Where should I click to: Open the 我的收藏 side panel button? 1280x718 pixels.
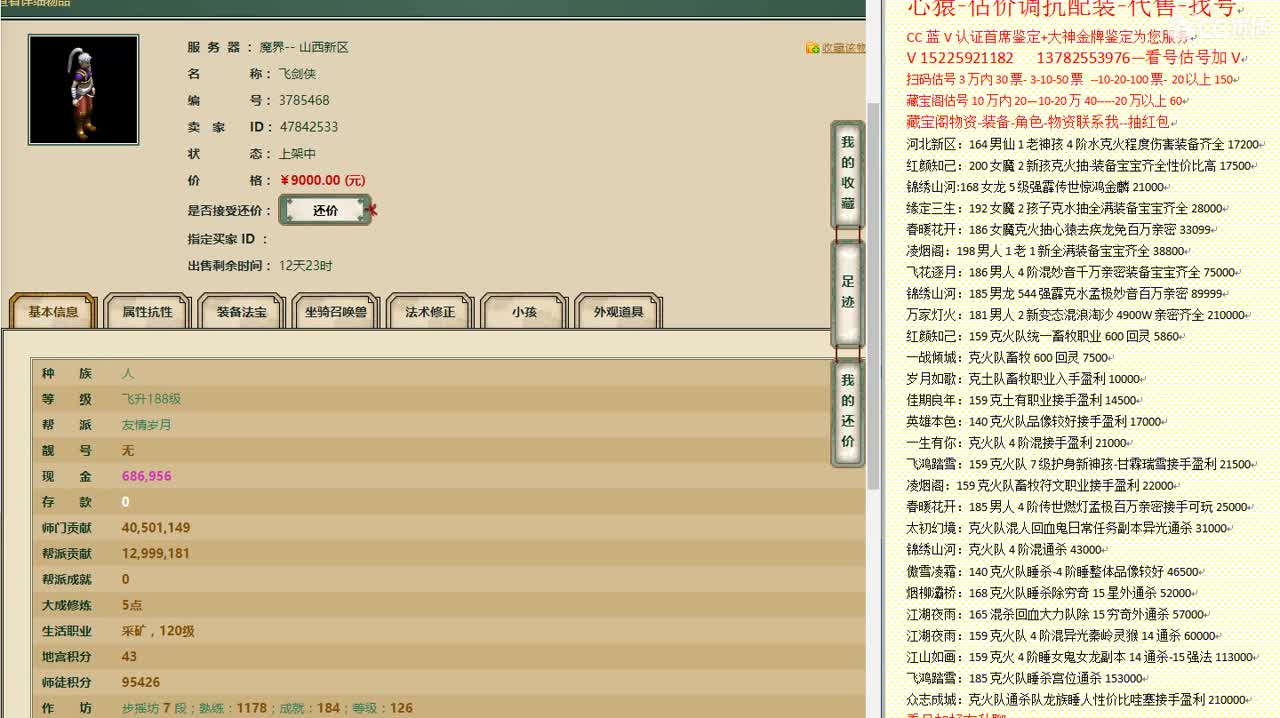pos(848,173)
